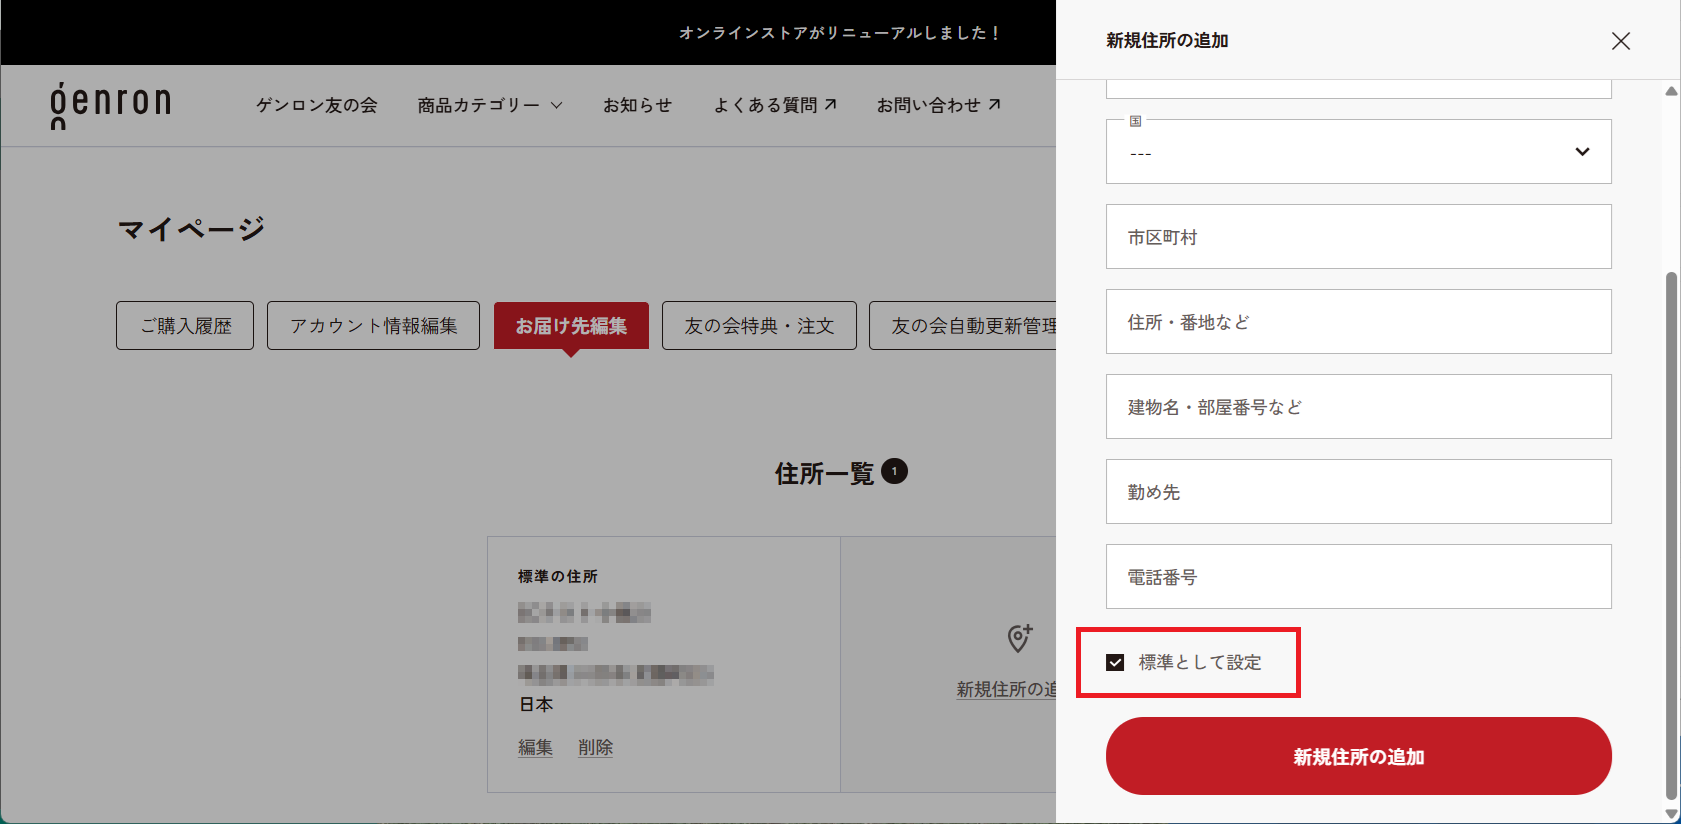Click the dropdown chevron in the address form

point(1582,152)
